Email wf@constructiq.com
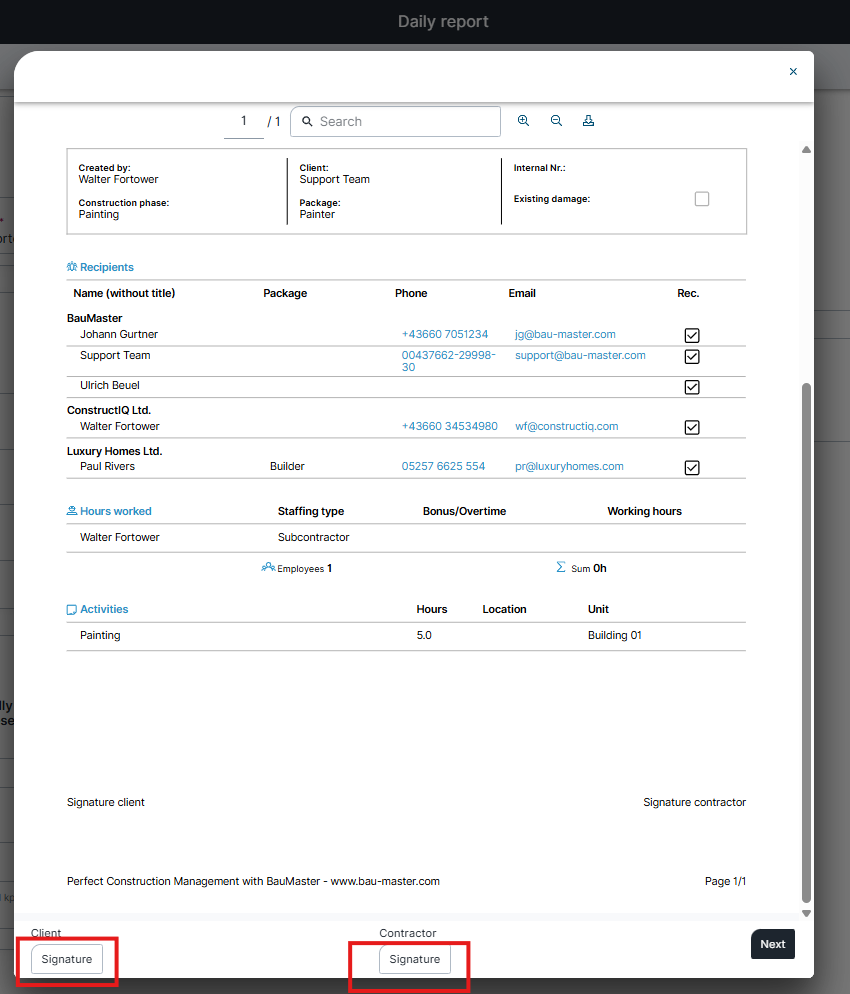 click(x=566, y=426)
